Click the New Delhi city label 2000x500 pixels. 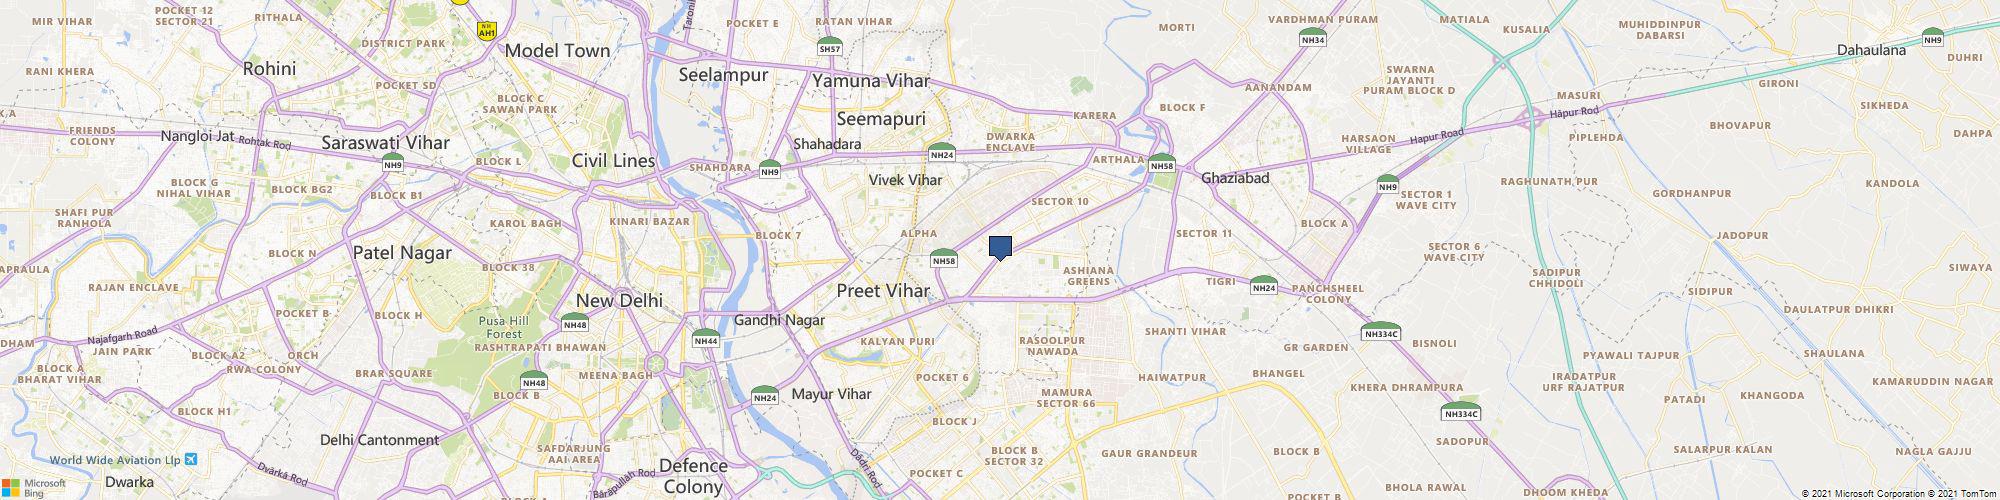click(x=619, y=300)
